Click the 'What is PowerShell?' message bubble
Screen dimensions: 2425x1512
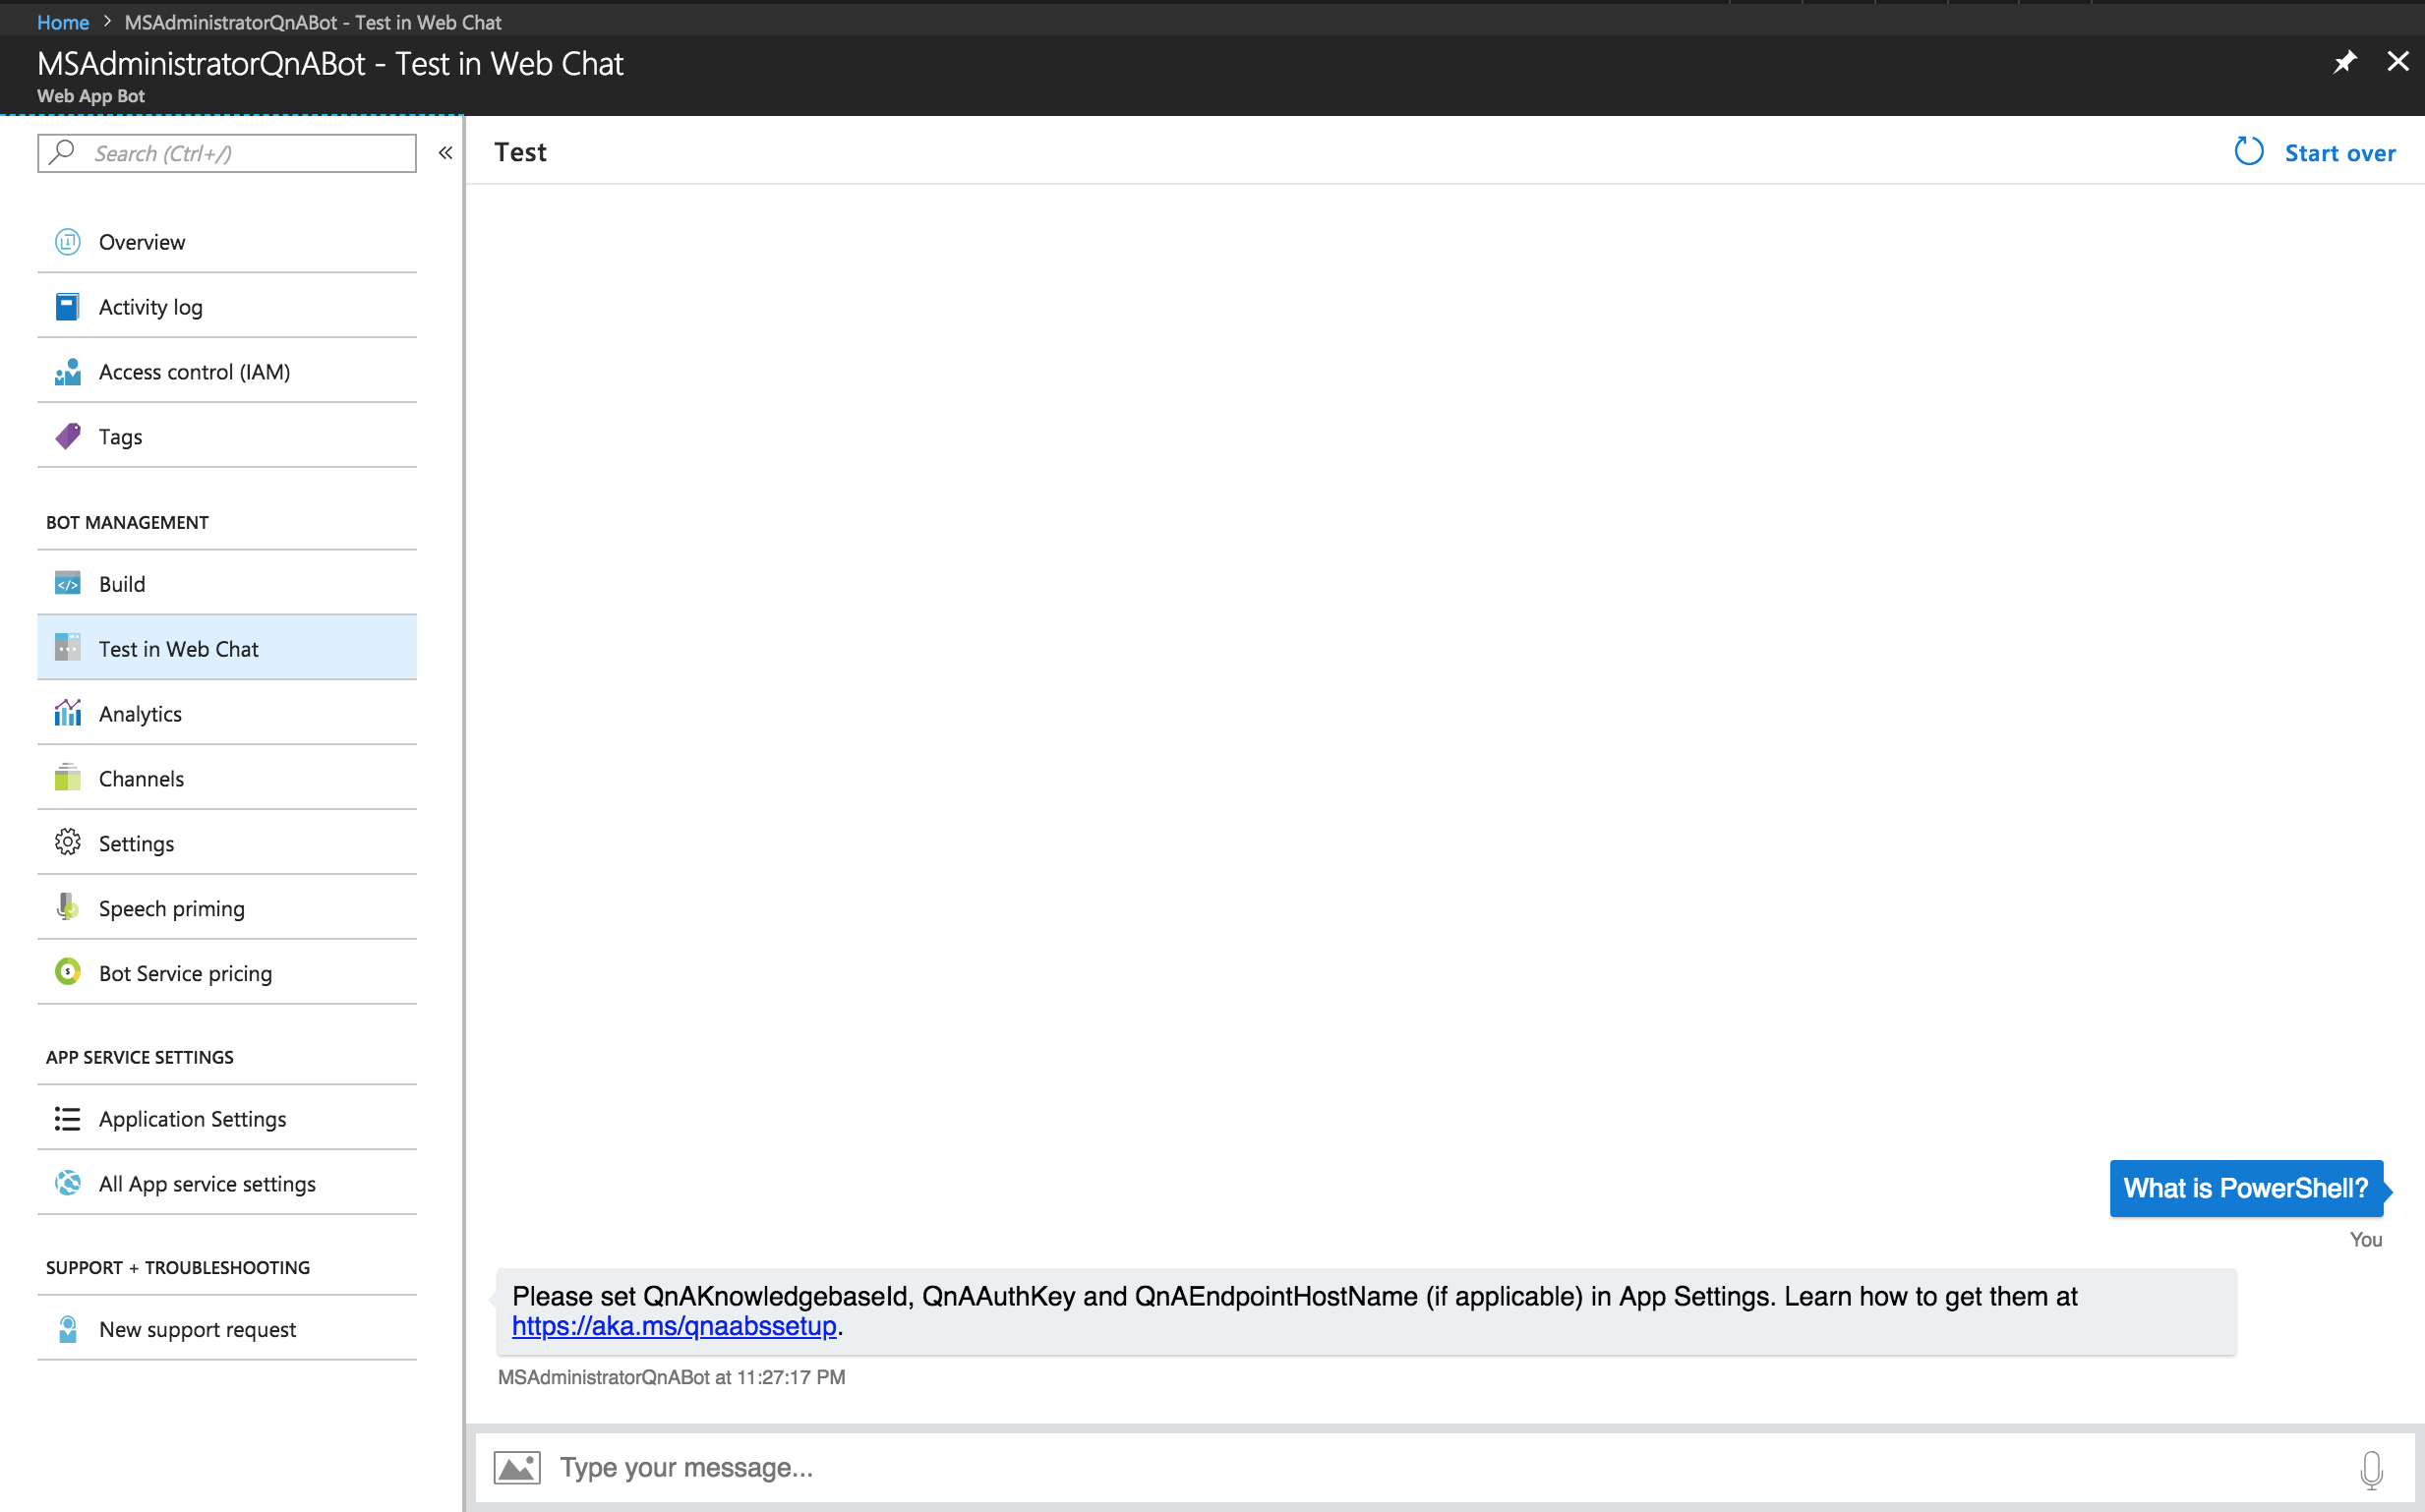point(2246,1188)
